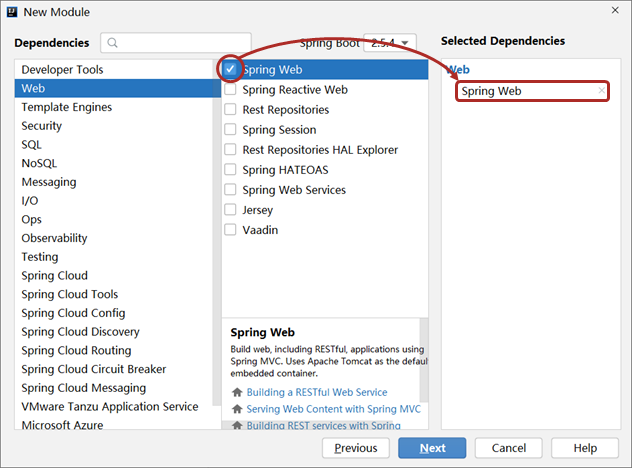Viewport: 632px width, 468px height.
Task: Select the Security category
Action: [x=42, y=126]
